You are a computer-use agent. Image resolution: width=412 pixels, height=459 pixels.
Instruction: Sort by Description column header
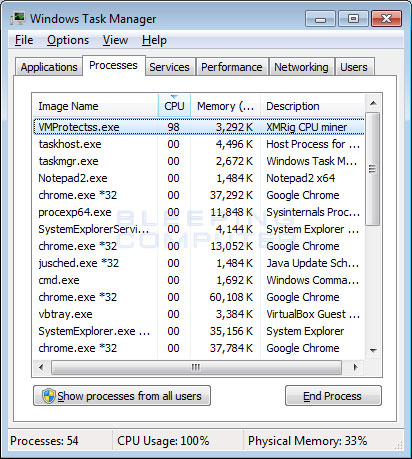click(312, 106)
